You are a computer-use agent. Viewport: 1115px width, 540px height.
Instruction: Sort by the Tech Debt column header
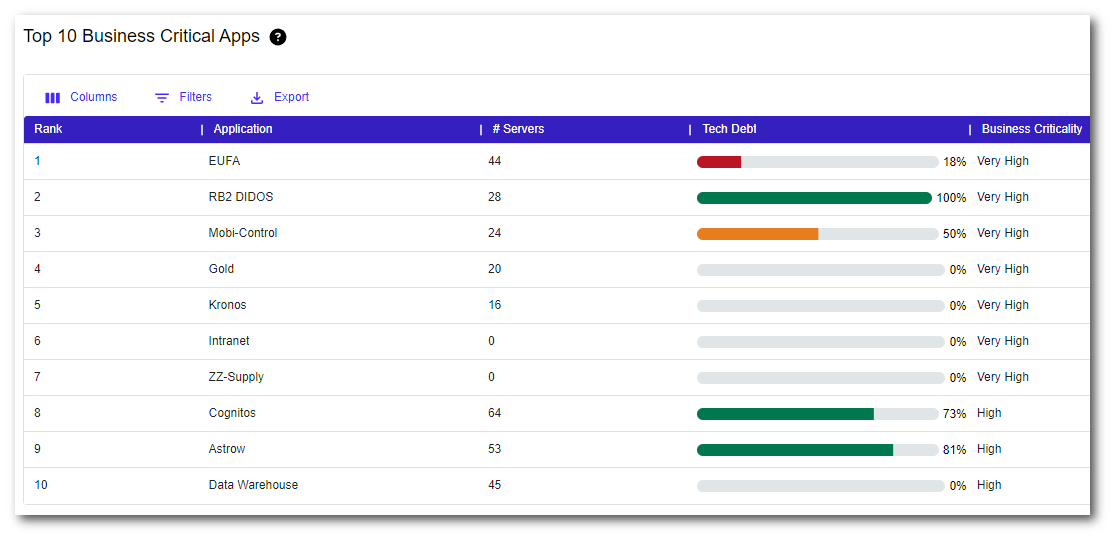729,129
